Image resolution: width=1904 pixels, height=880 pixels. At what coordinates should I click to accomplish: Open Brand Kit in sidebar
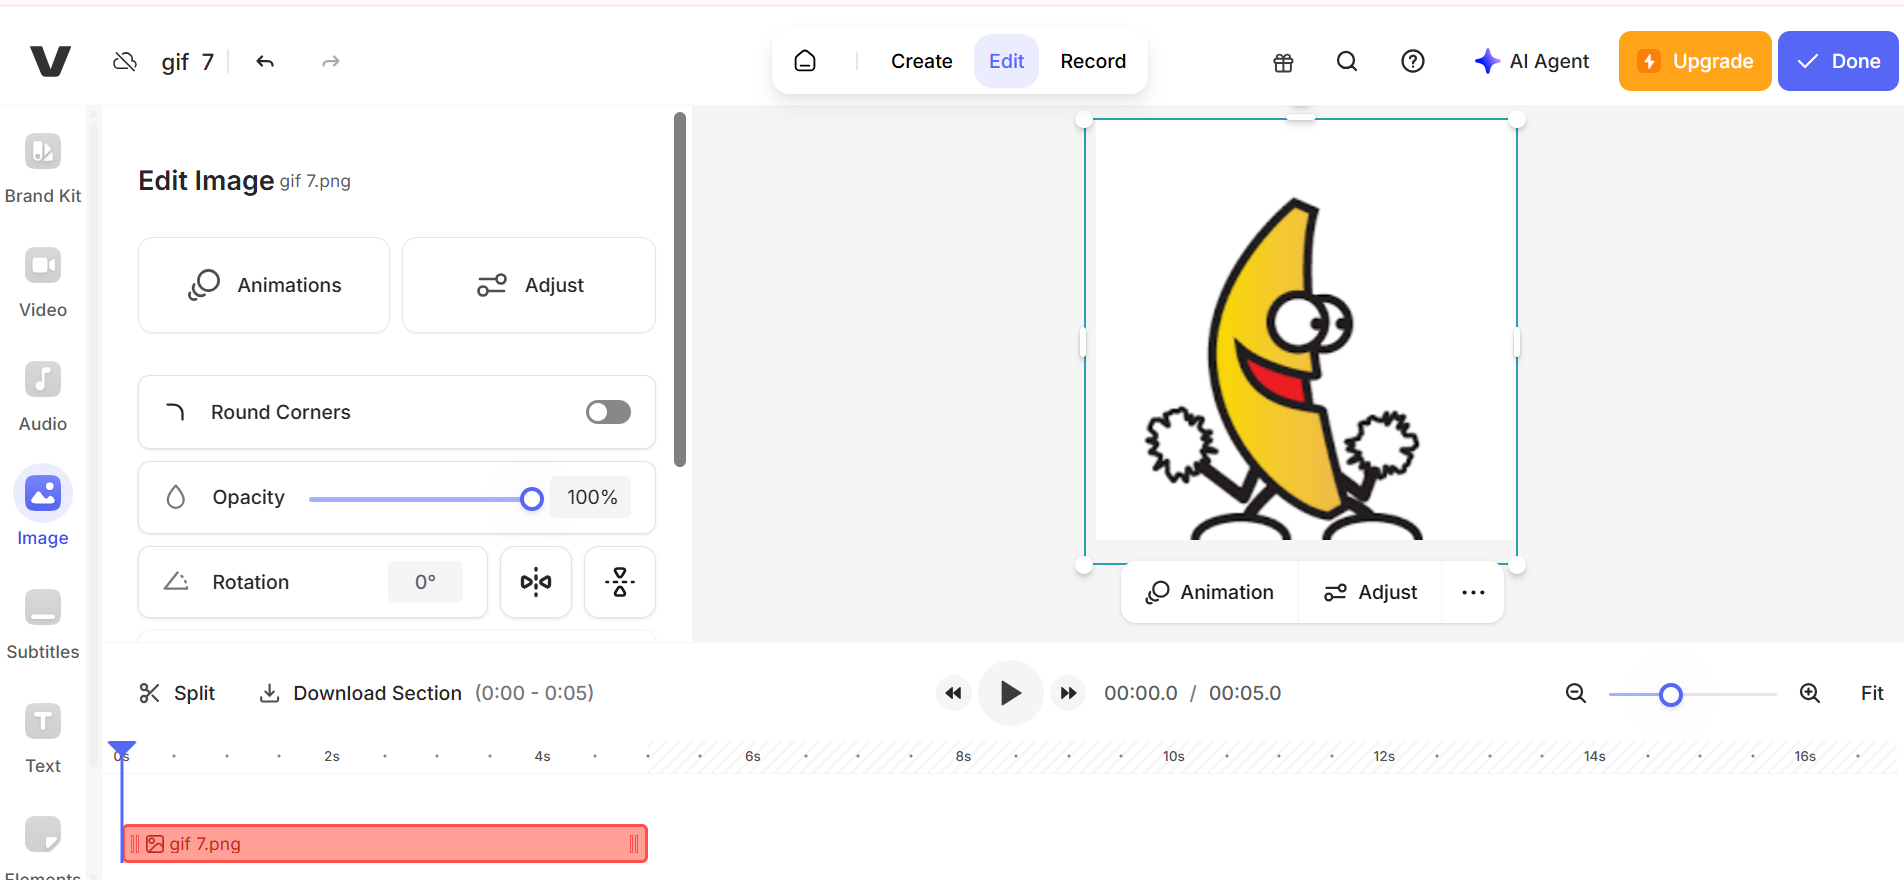[43, 169]
